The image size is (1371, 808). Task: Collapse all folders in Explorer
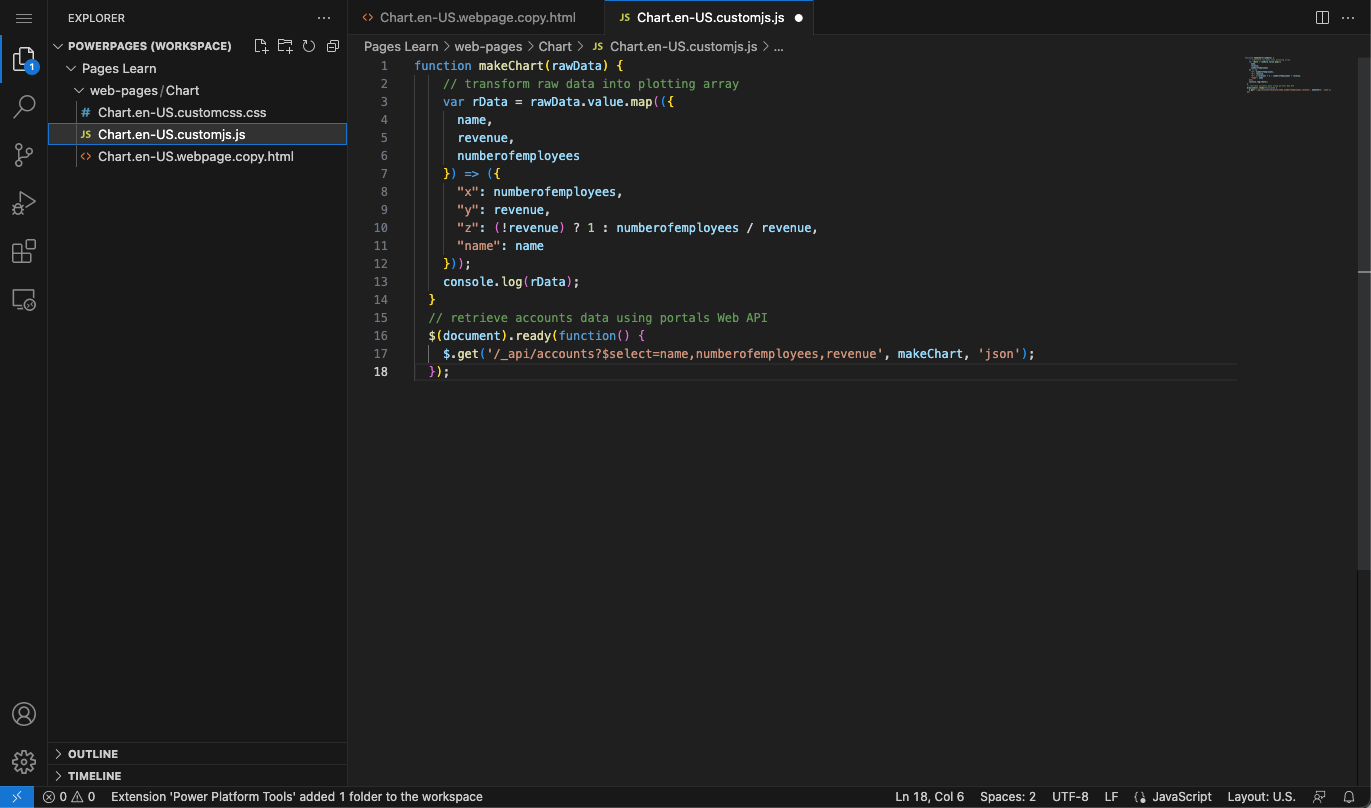[333, 46]
